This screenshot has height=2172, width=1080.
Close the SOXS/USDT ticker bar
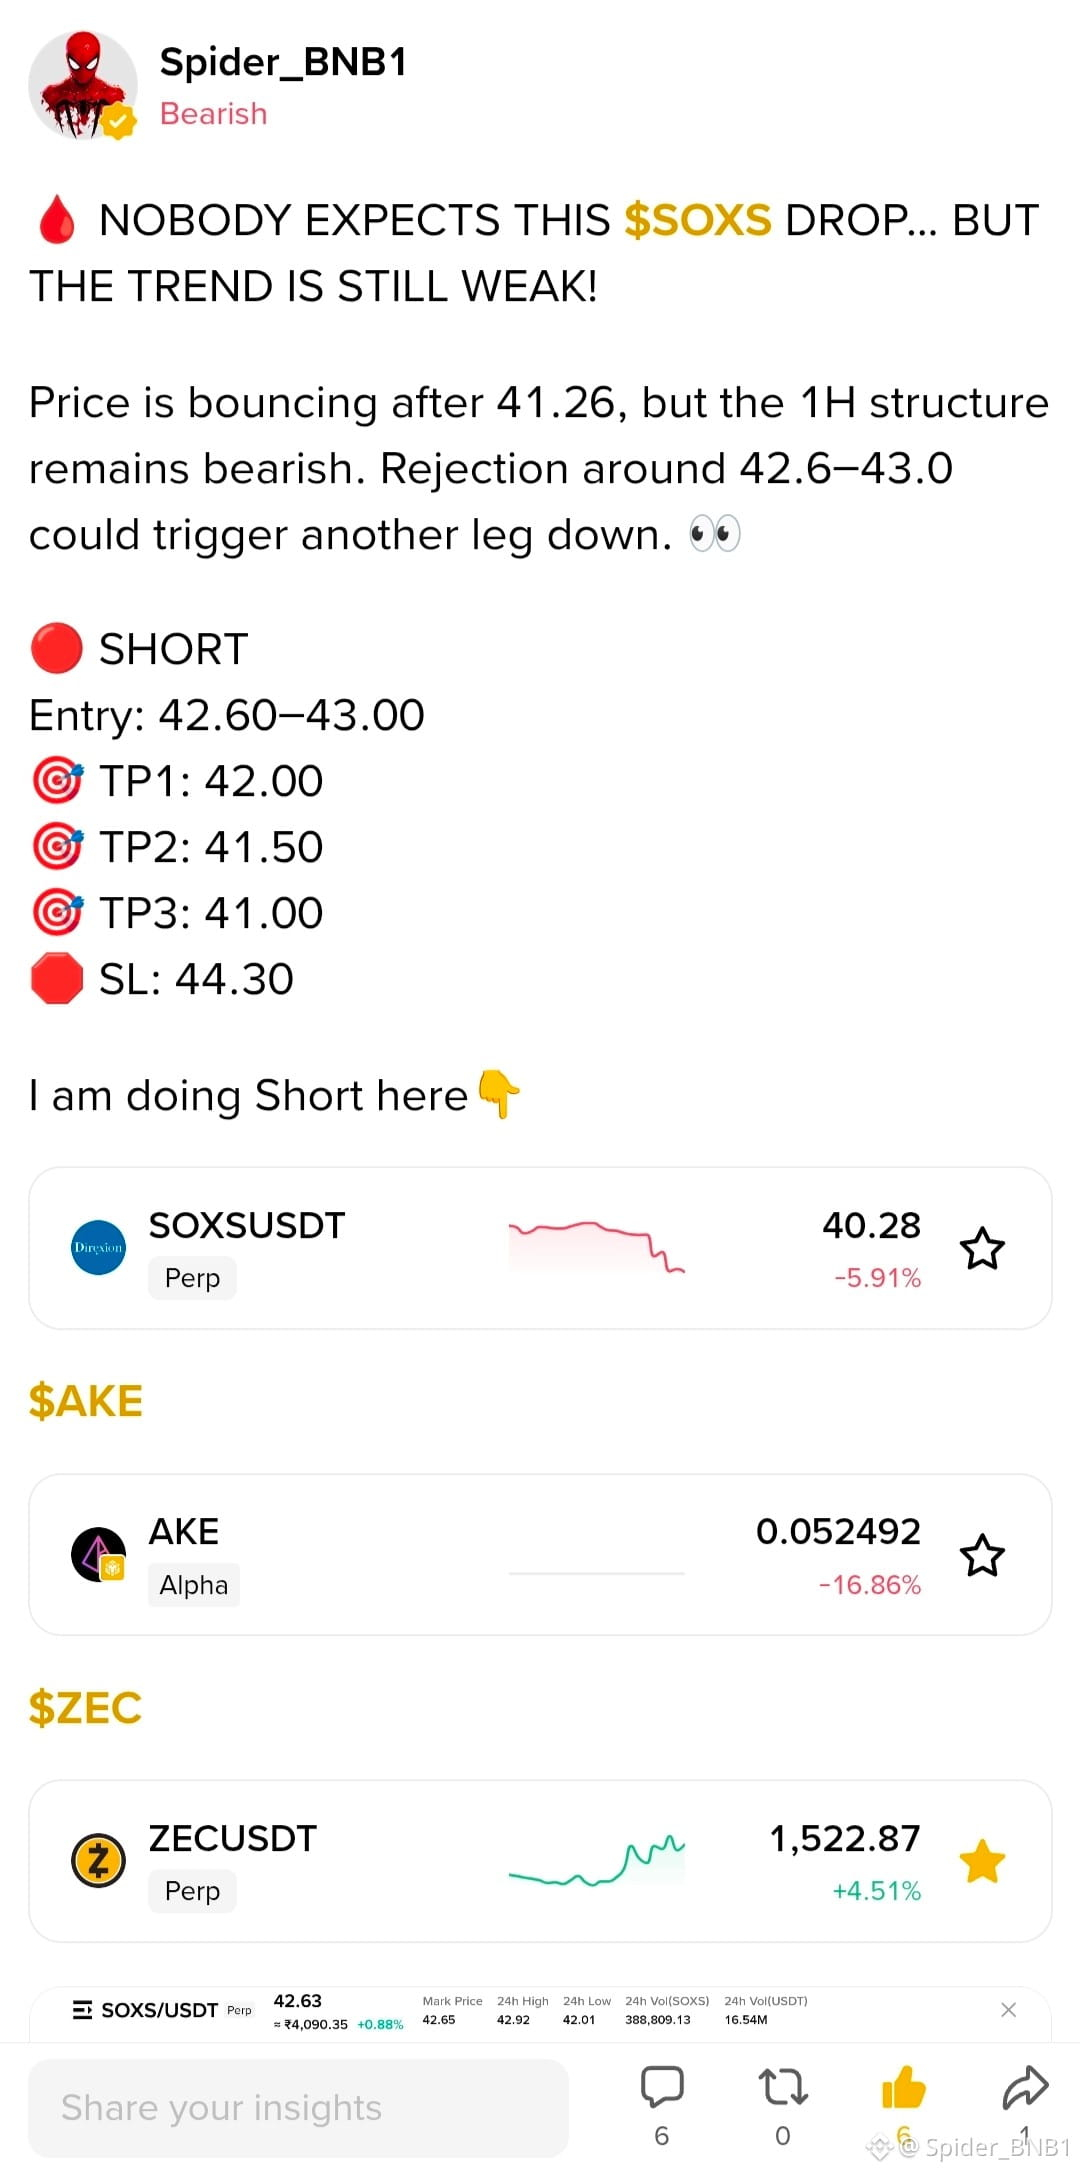(1008, 2010)
